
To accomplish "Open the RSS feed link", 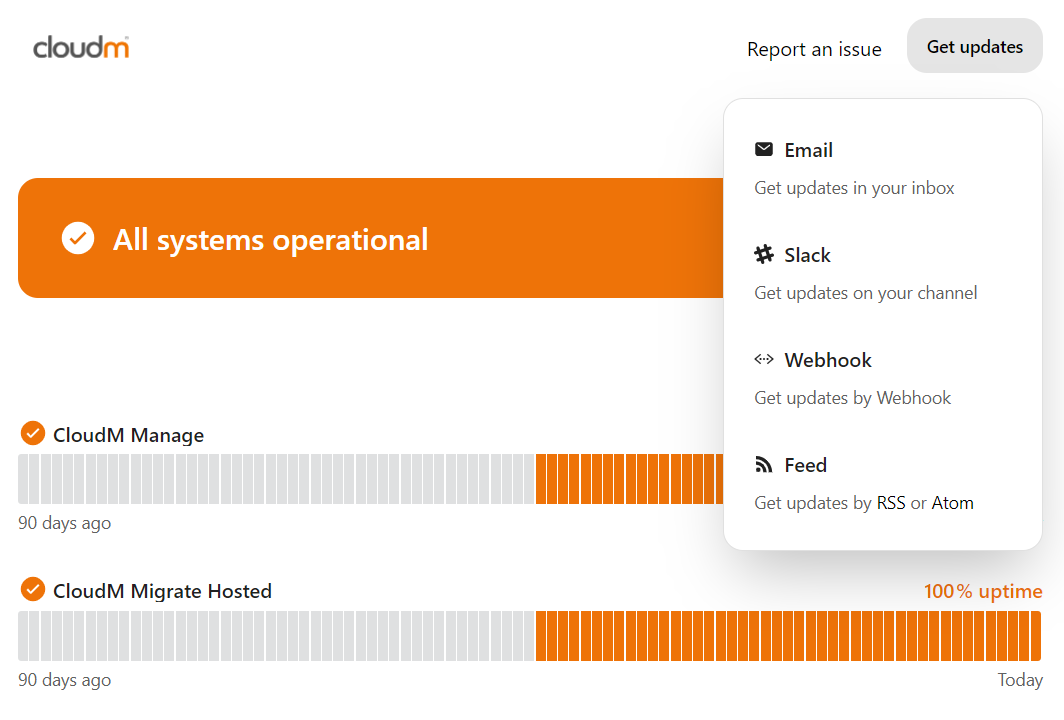I will click(x=890, y=503).
